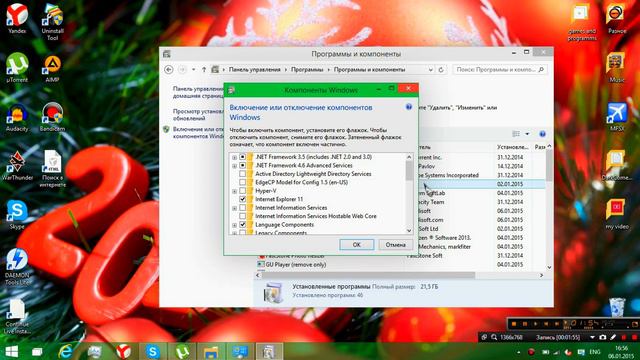The width and height of the screenshot is (640, 360).
Task: Open Internet Explorer from the taskbar
Action: pos(65,351)
